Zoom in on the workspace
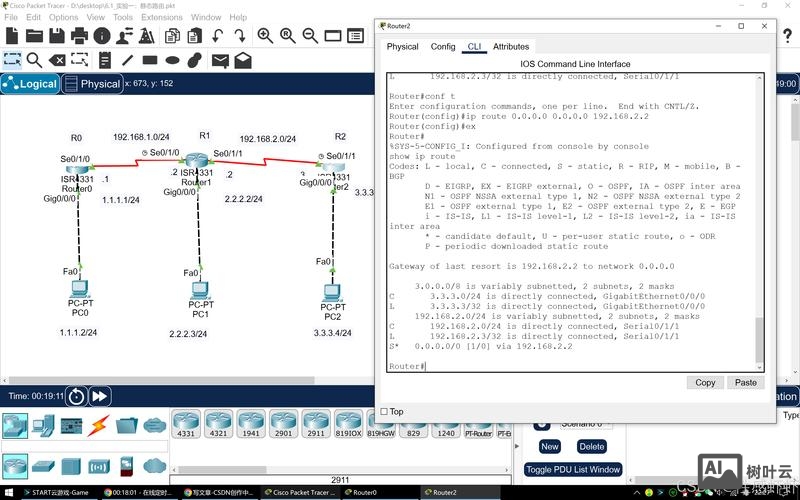The image size is (800, 500). point(265,36)
